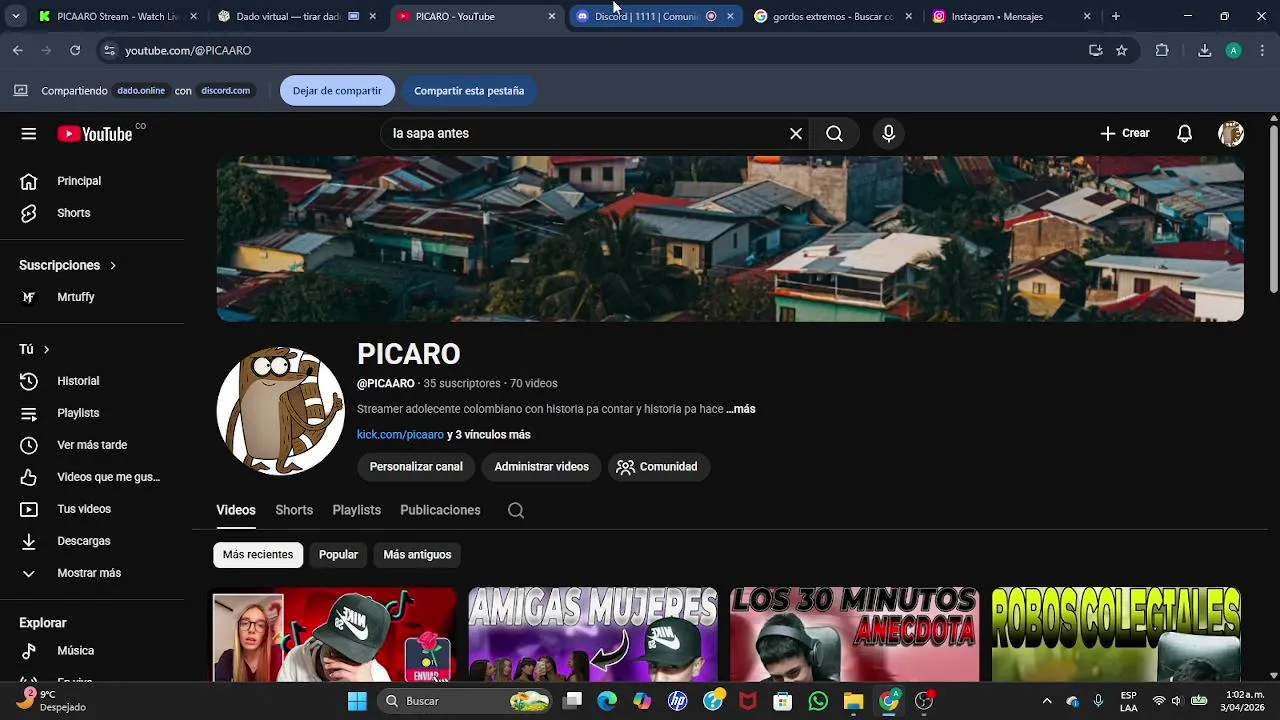This screenshot has width=1280, height=720.
Task: Clear the search box text with X
Action: (796, 134)
